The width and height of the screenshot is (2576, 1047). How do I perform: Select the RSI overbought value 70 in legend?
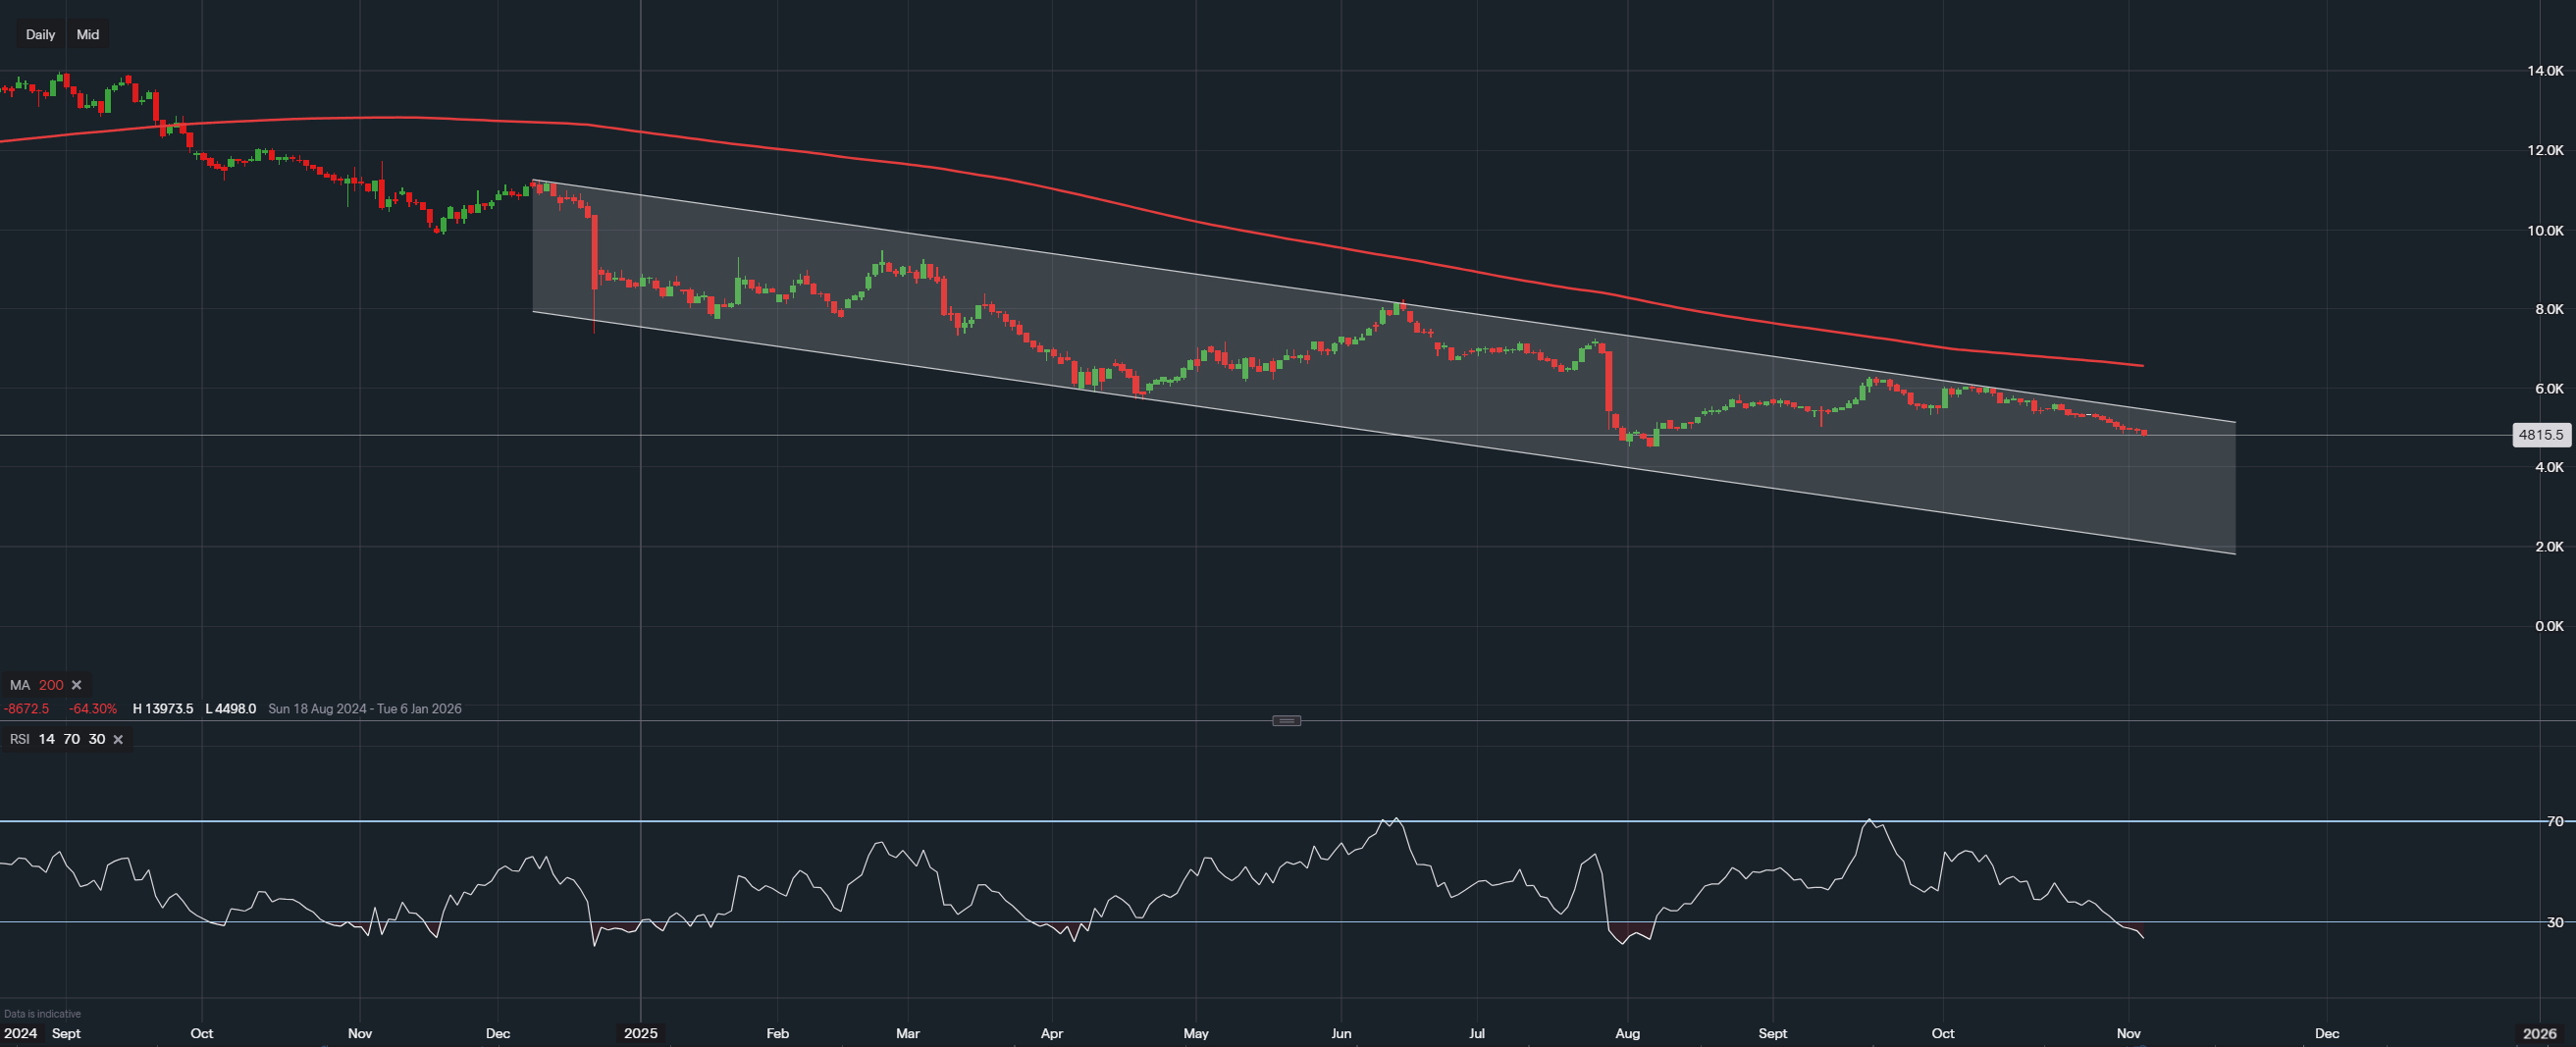pos(71,740)
